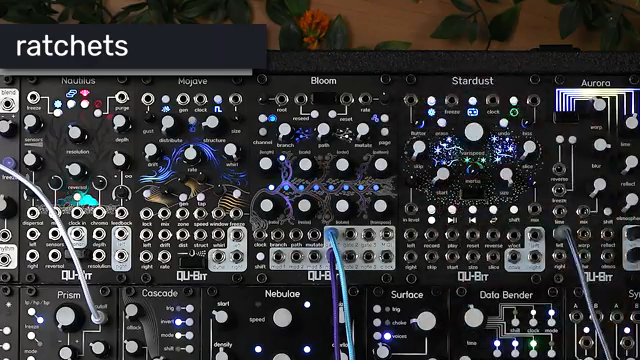Toggle the choke button on Surface
Image resolution: width=640 pixels, height=360 pixels.
pyautogui.click(x=377, y=322)
